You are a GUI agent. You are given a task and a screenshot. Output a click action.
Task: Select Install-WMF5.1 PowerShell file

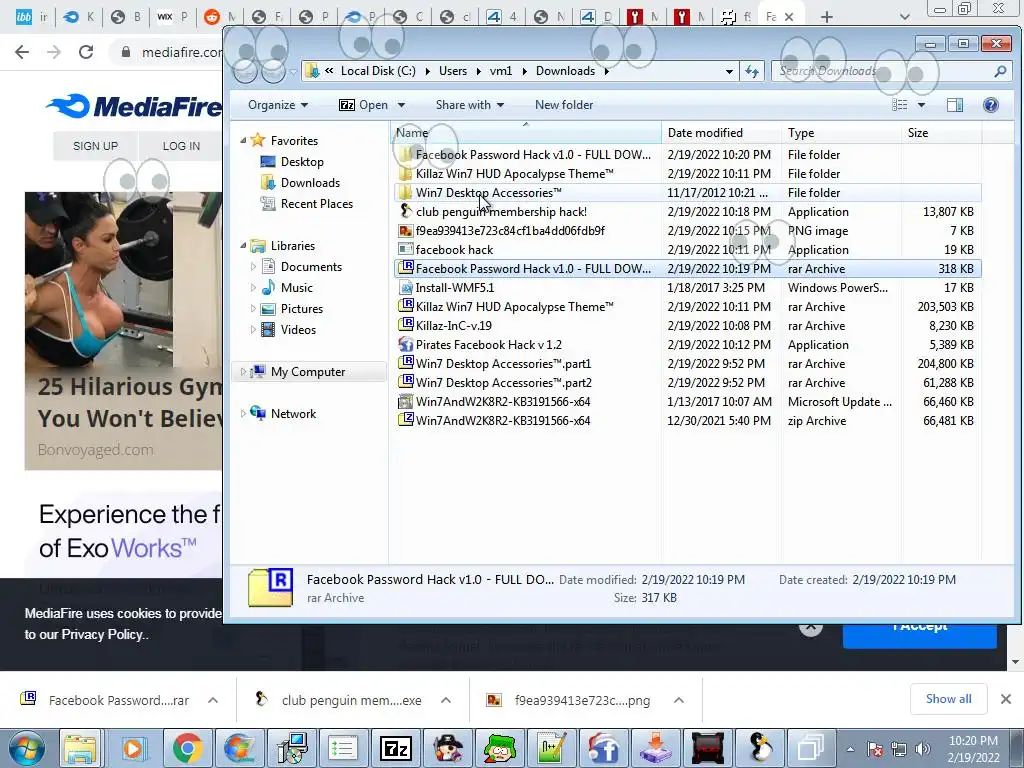point(687,287)
